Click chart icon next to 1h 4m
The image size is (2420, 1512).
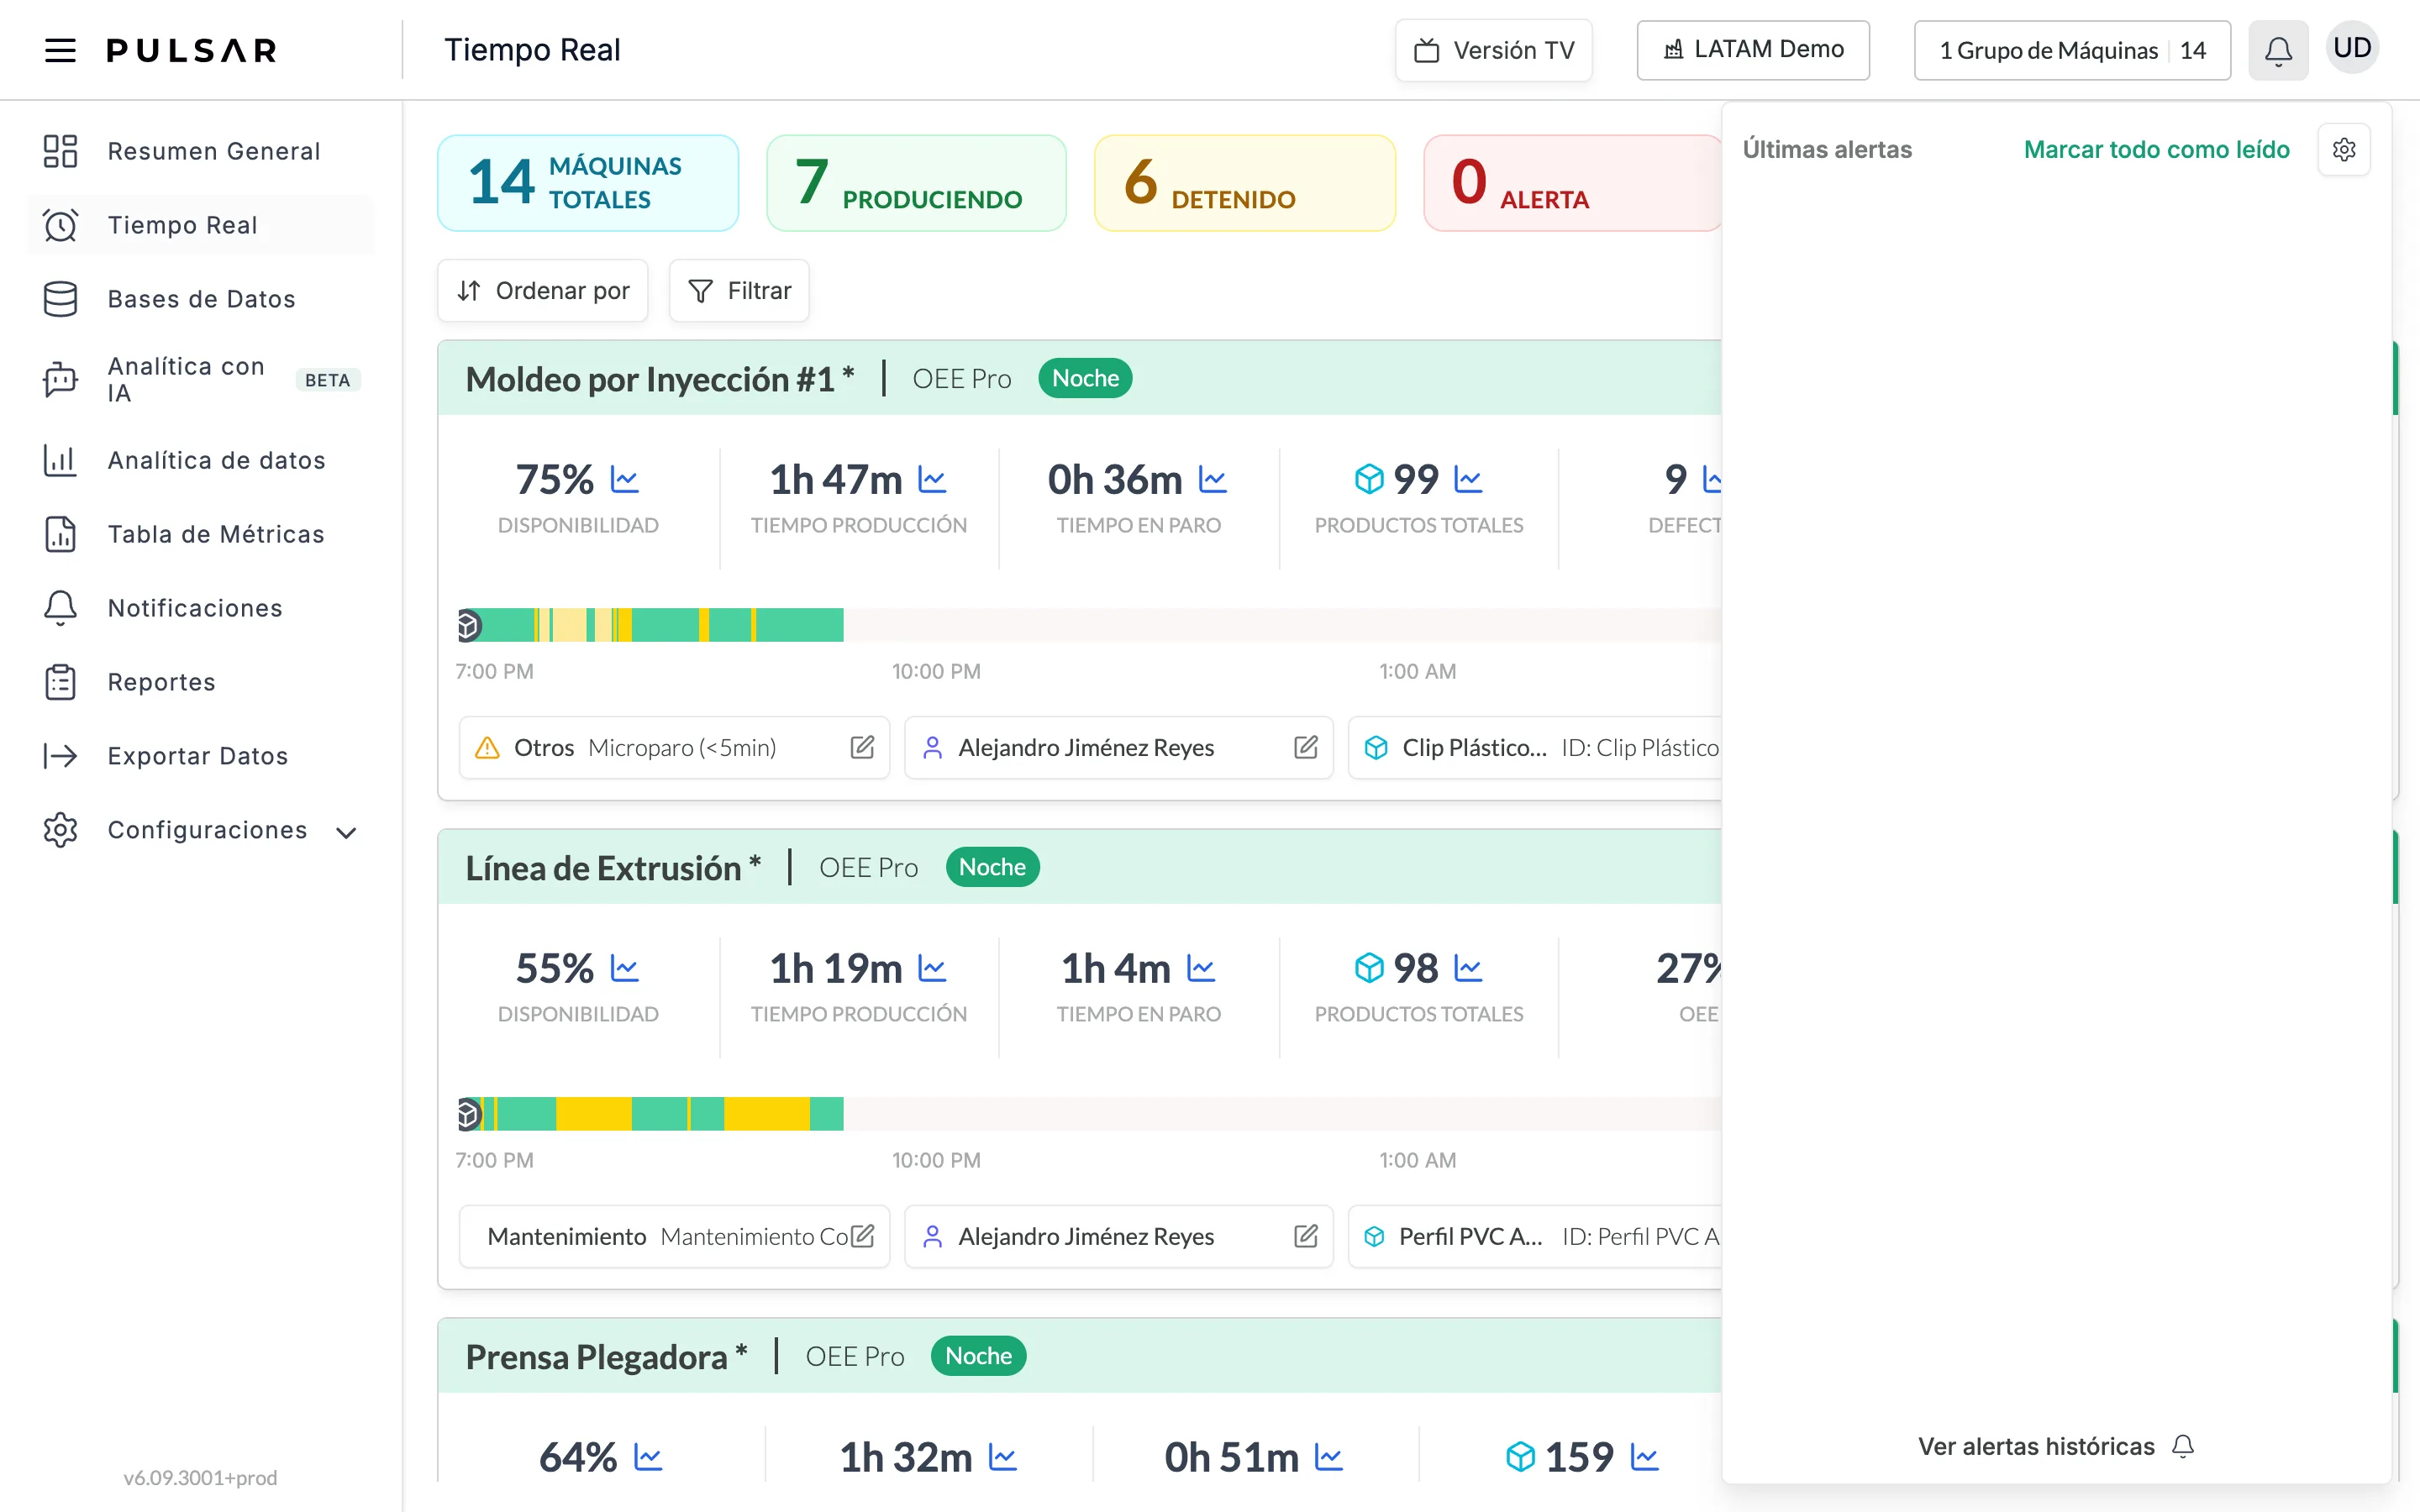1201,969
